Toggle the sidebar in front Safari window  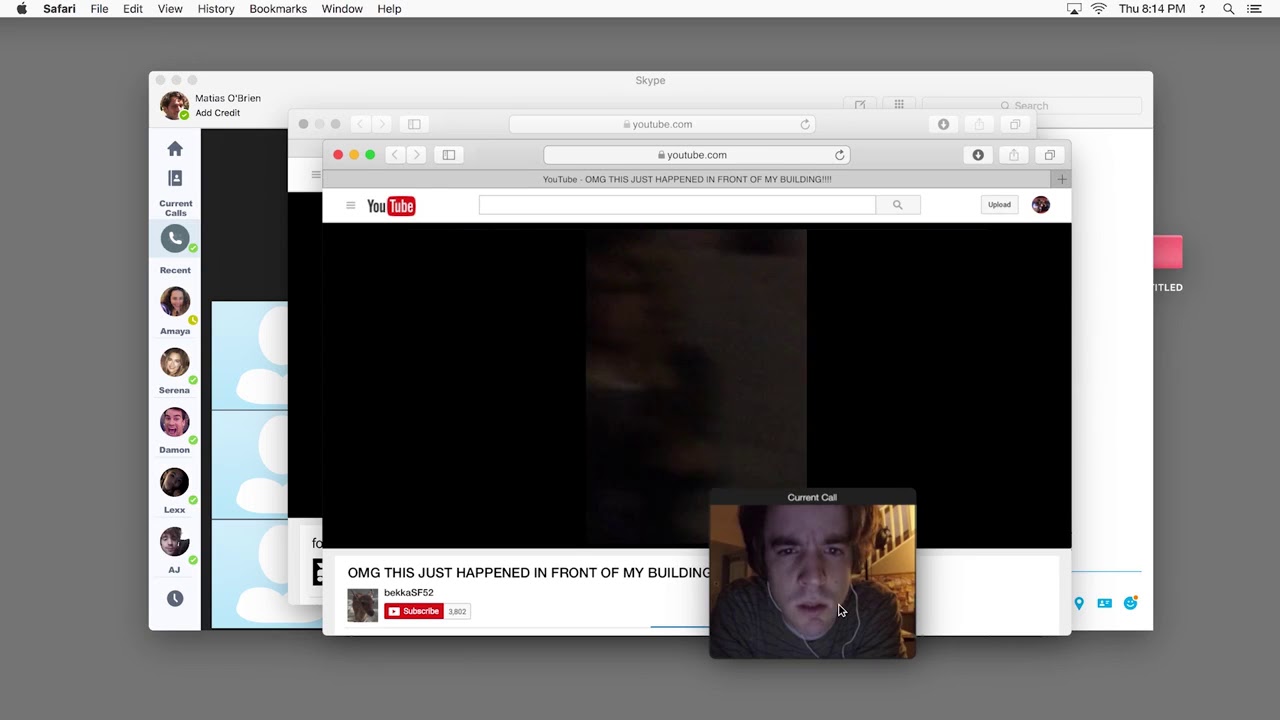(449, 155)
